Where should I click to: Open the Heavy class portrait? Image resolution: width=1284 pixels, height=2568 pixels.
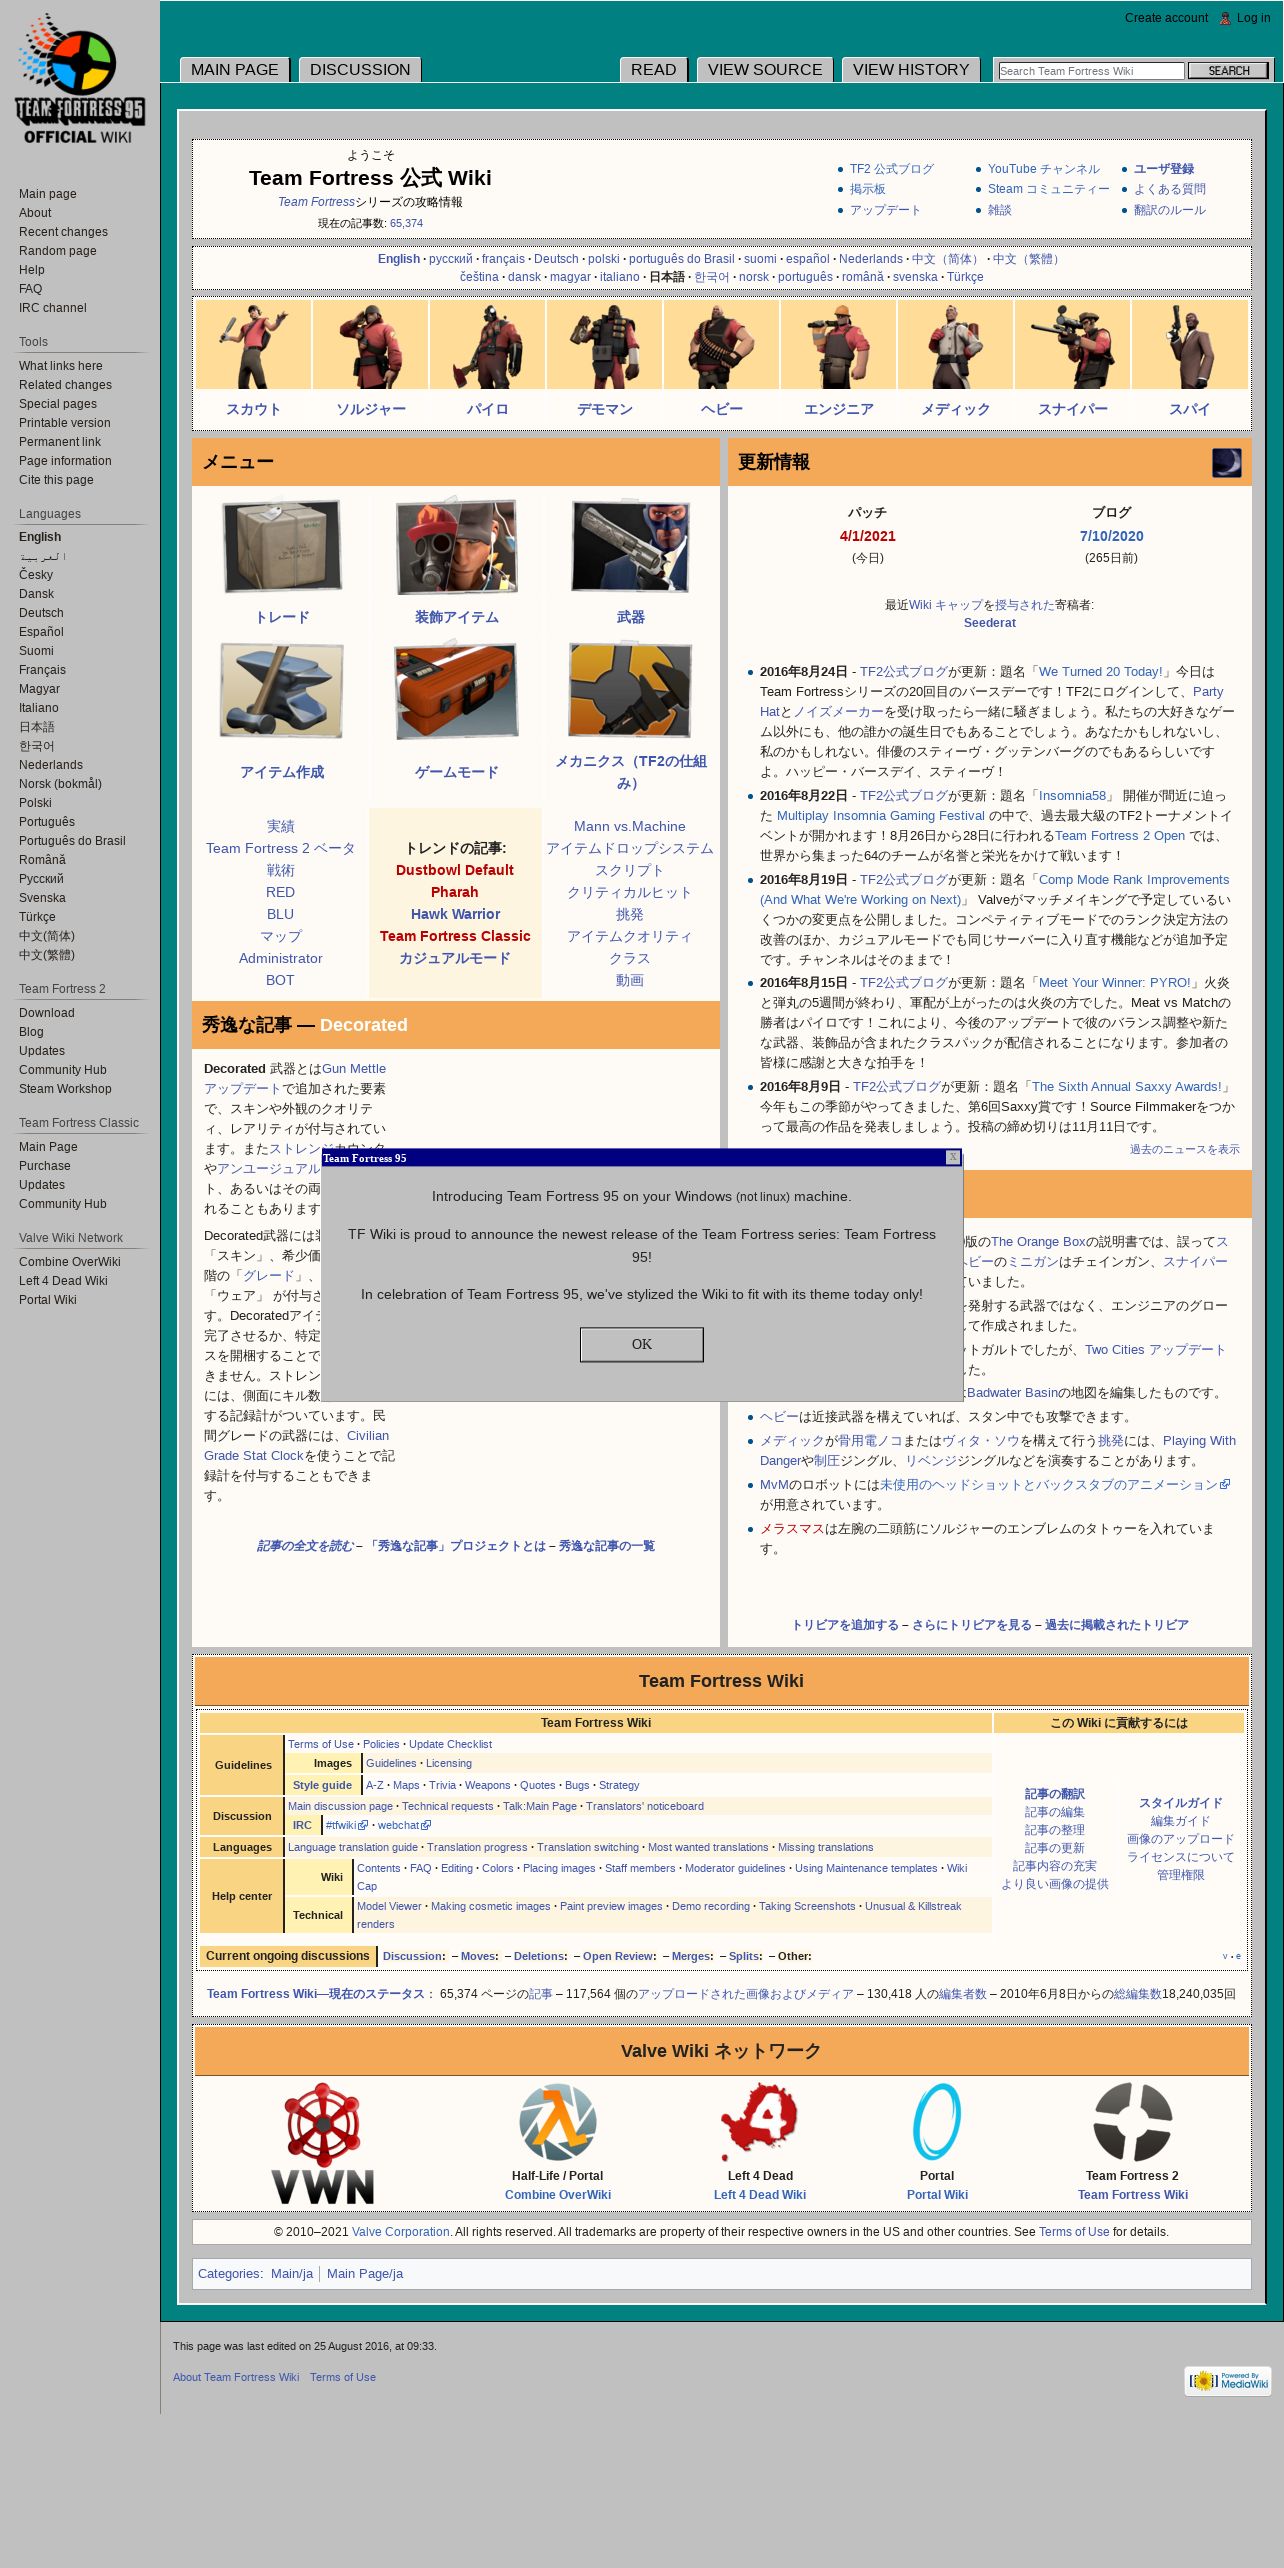(721, 345)
